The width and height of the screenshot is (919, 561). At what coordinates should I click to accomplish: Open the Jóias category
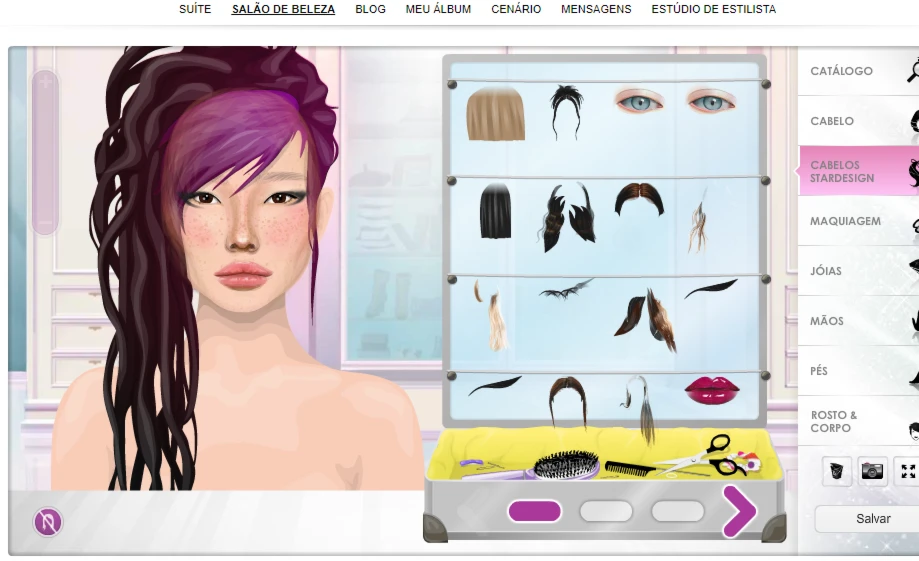click(x=859, y=271)
